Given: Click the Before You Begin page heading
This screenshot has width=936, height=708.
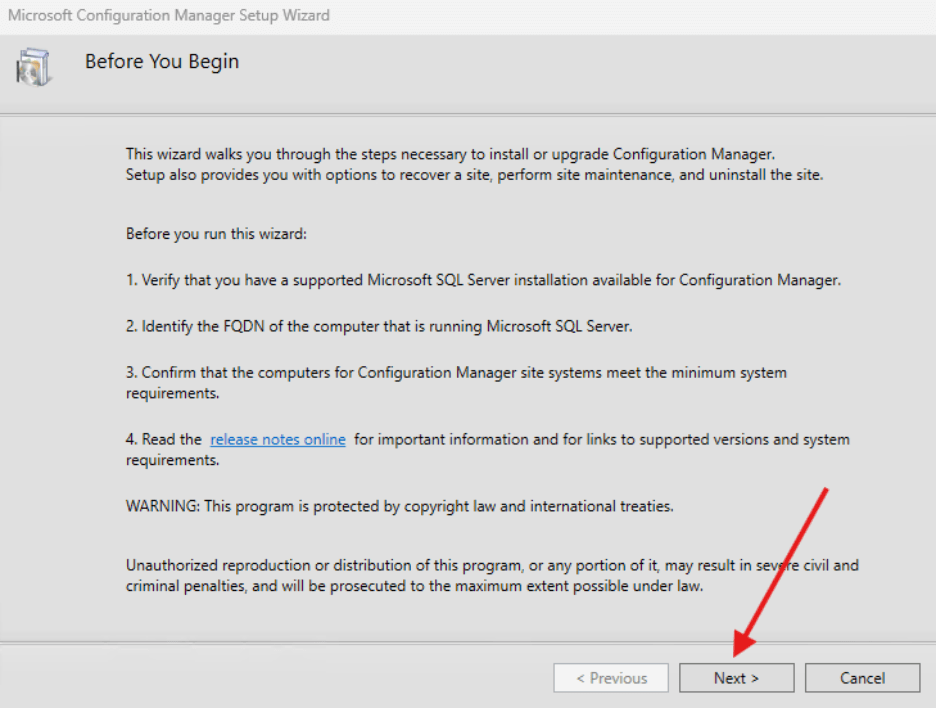Looking at the screenshot, I should pyautogui.click(x=161, y=61).
